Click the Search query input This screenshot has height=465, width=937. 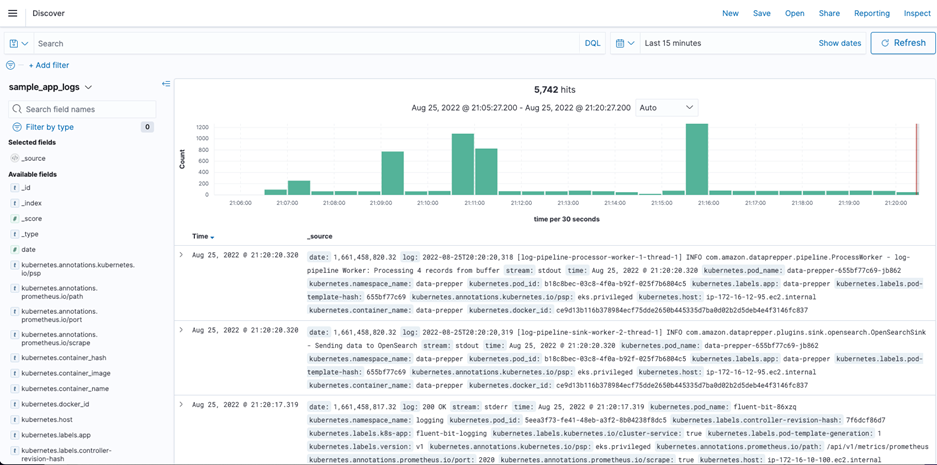(306, 44)
